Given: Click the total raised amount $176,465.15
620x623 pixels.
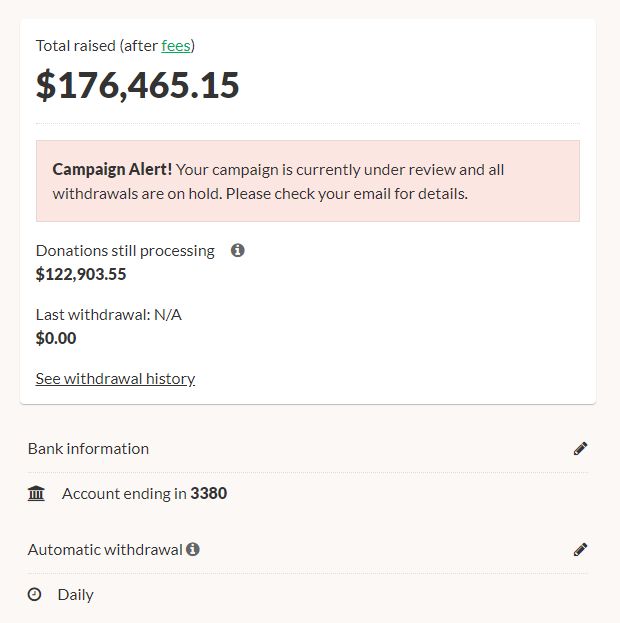Looking at the screenshot, I should coord(138,85).
